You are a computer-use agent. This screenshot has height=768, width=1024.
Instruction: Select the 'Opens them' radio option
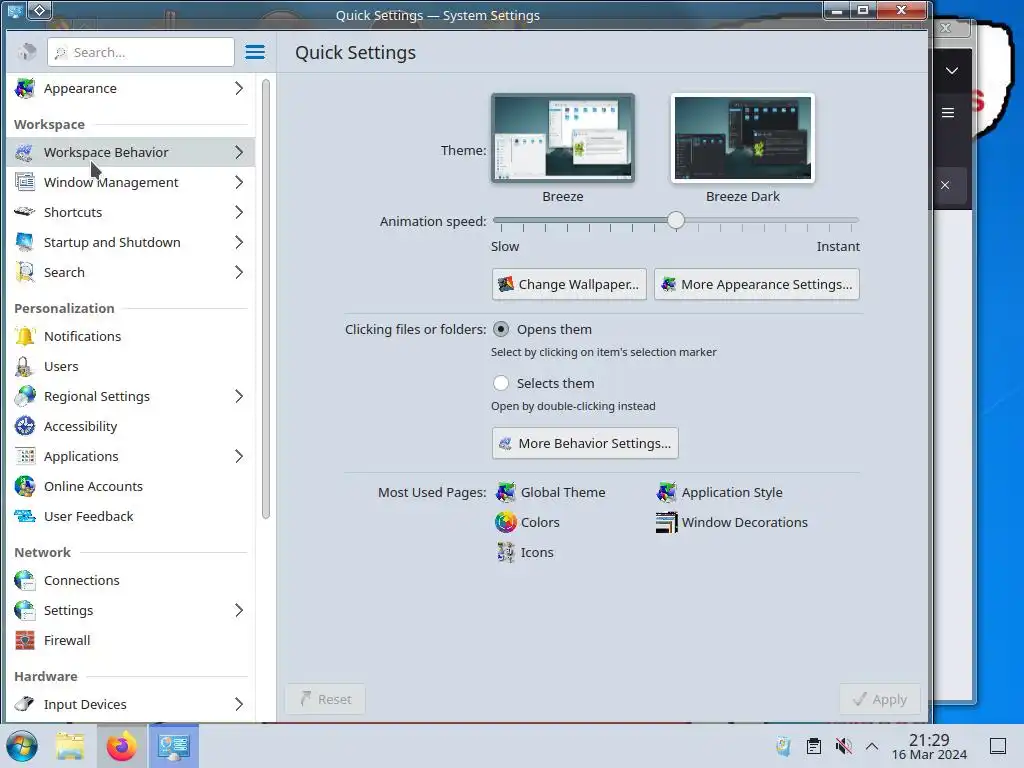pos(501,329)
